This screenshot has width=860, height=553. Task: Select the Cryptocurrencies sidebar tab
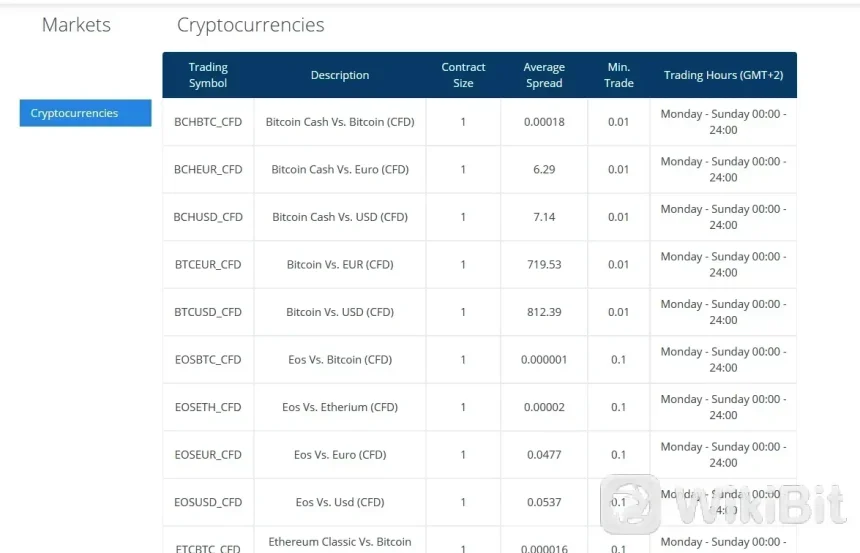coord(85,113)
